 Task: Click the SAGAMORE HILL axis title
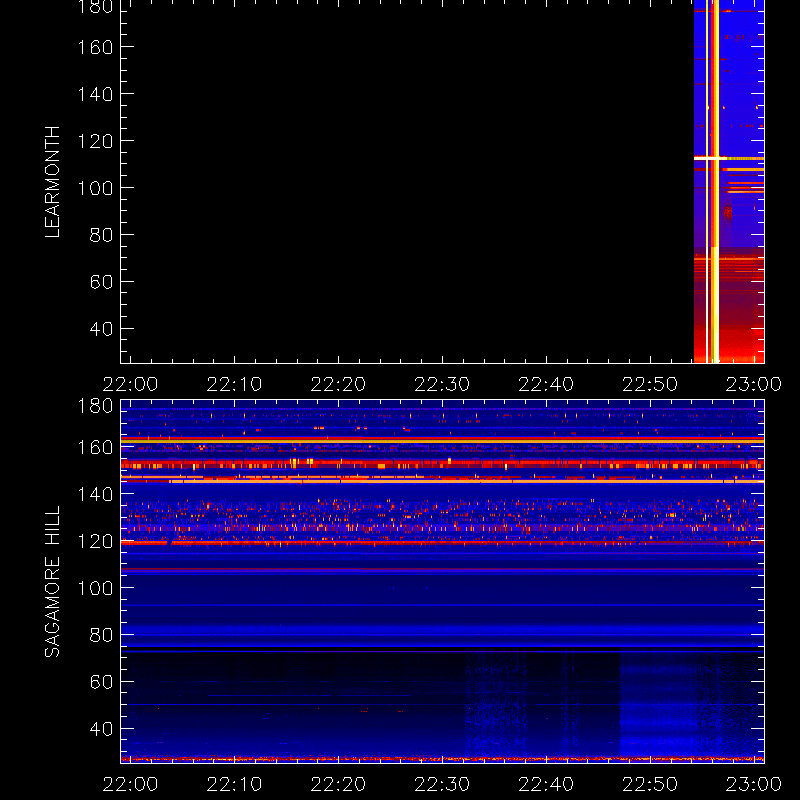pyautogui.click(x=52, y=582)
